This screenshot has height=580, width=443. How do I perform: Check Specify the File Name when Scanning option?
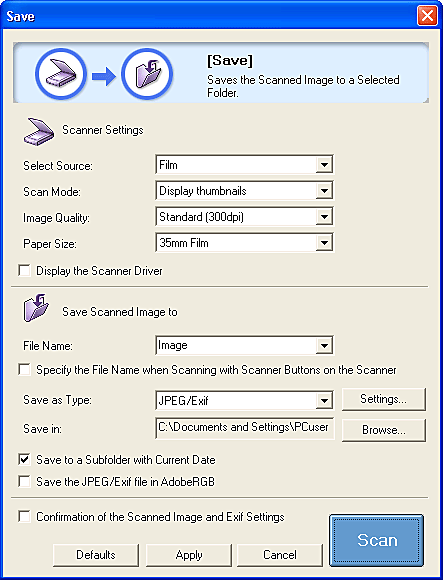[x=24, y=369]
